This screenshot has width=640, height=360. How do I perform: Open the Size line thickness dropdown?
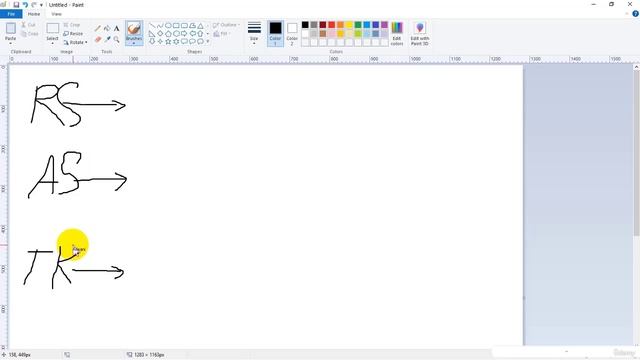coord(254,33)
